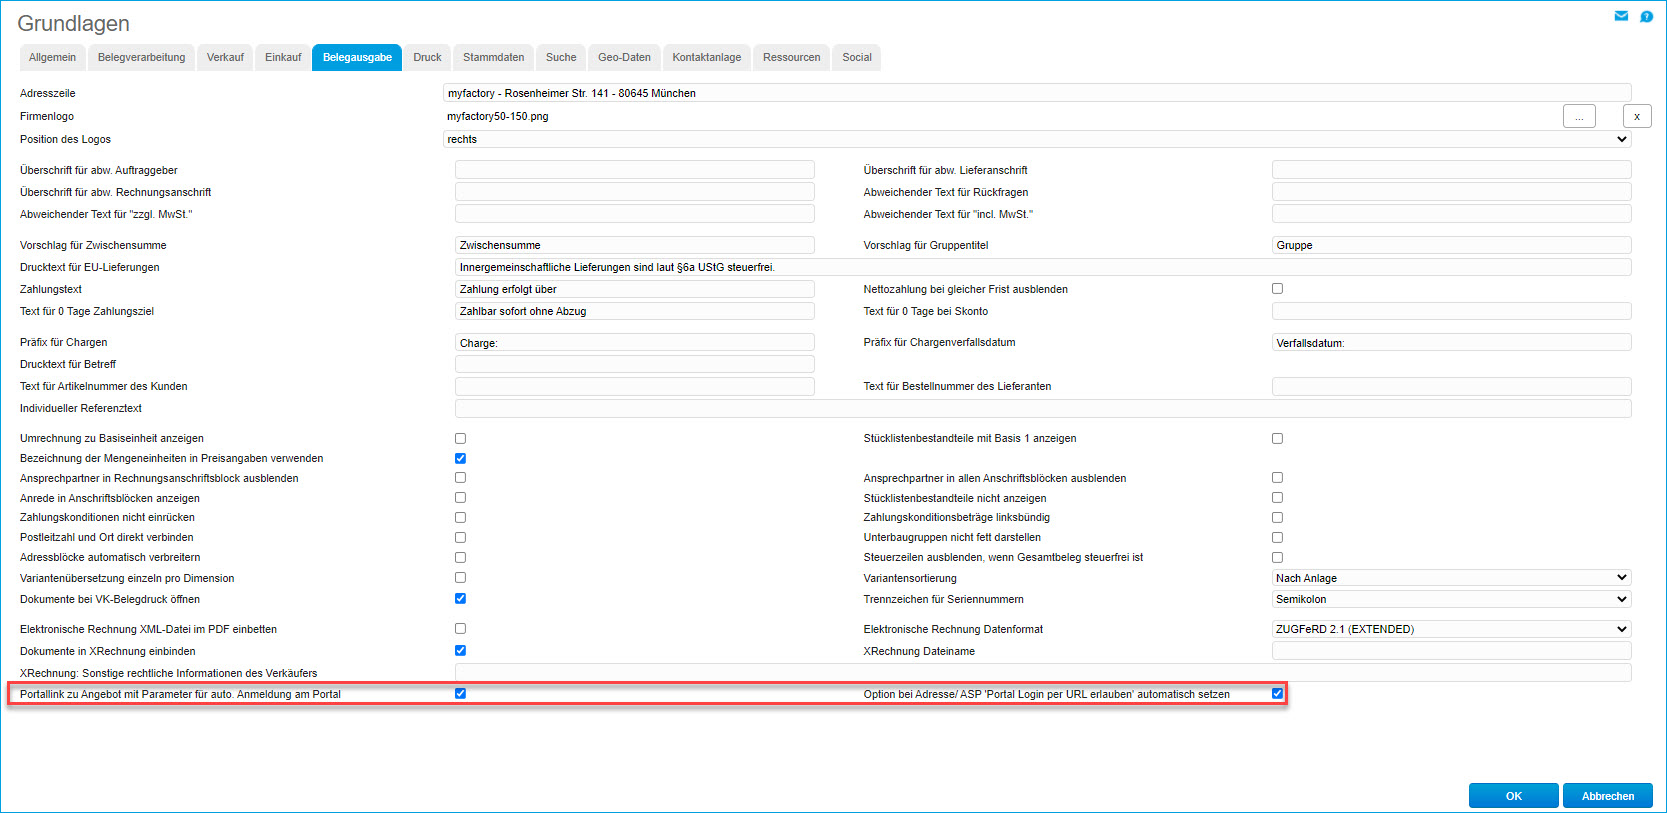Screen dimensions: 1667x813
Task: Confirm settings with the OK button
Action: [x=1513, y=796]
